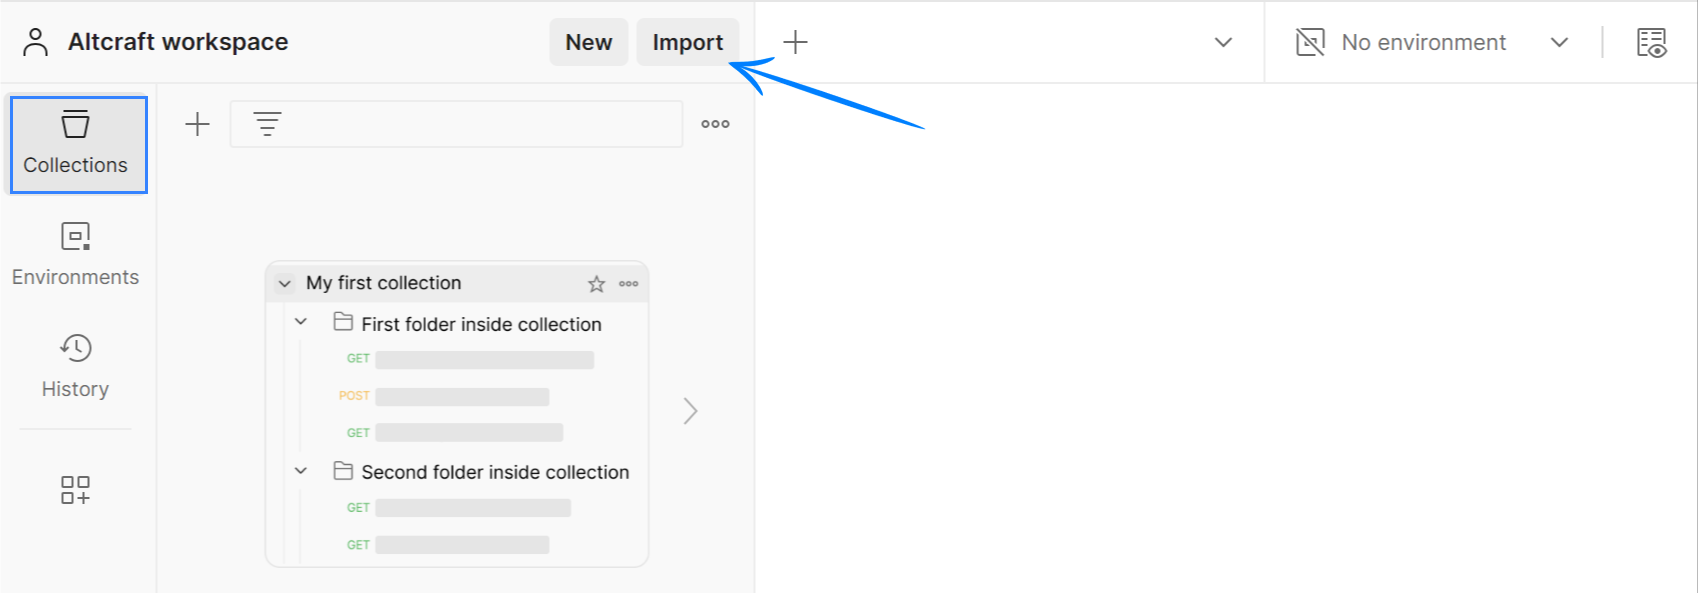Collapse My first collection chevron

pyautogui.click(x=285, y=284)
